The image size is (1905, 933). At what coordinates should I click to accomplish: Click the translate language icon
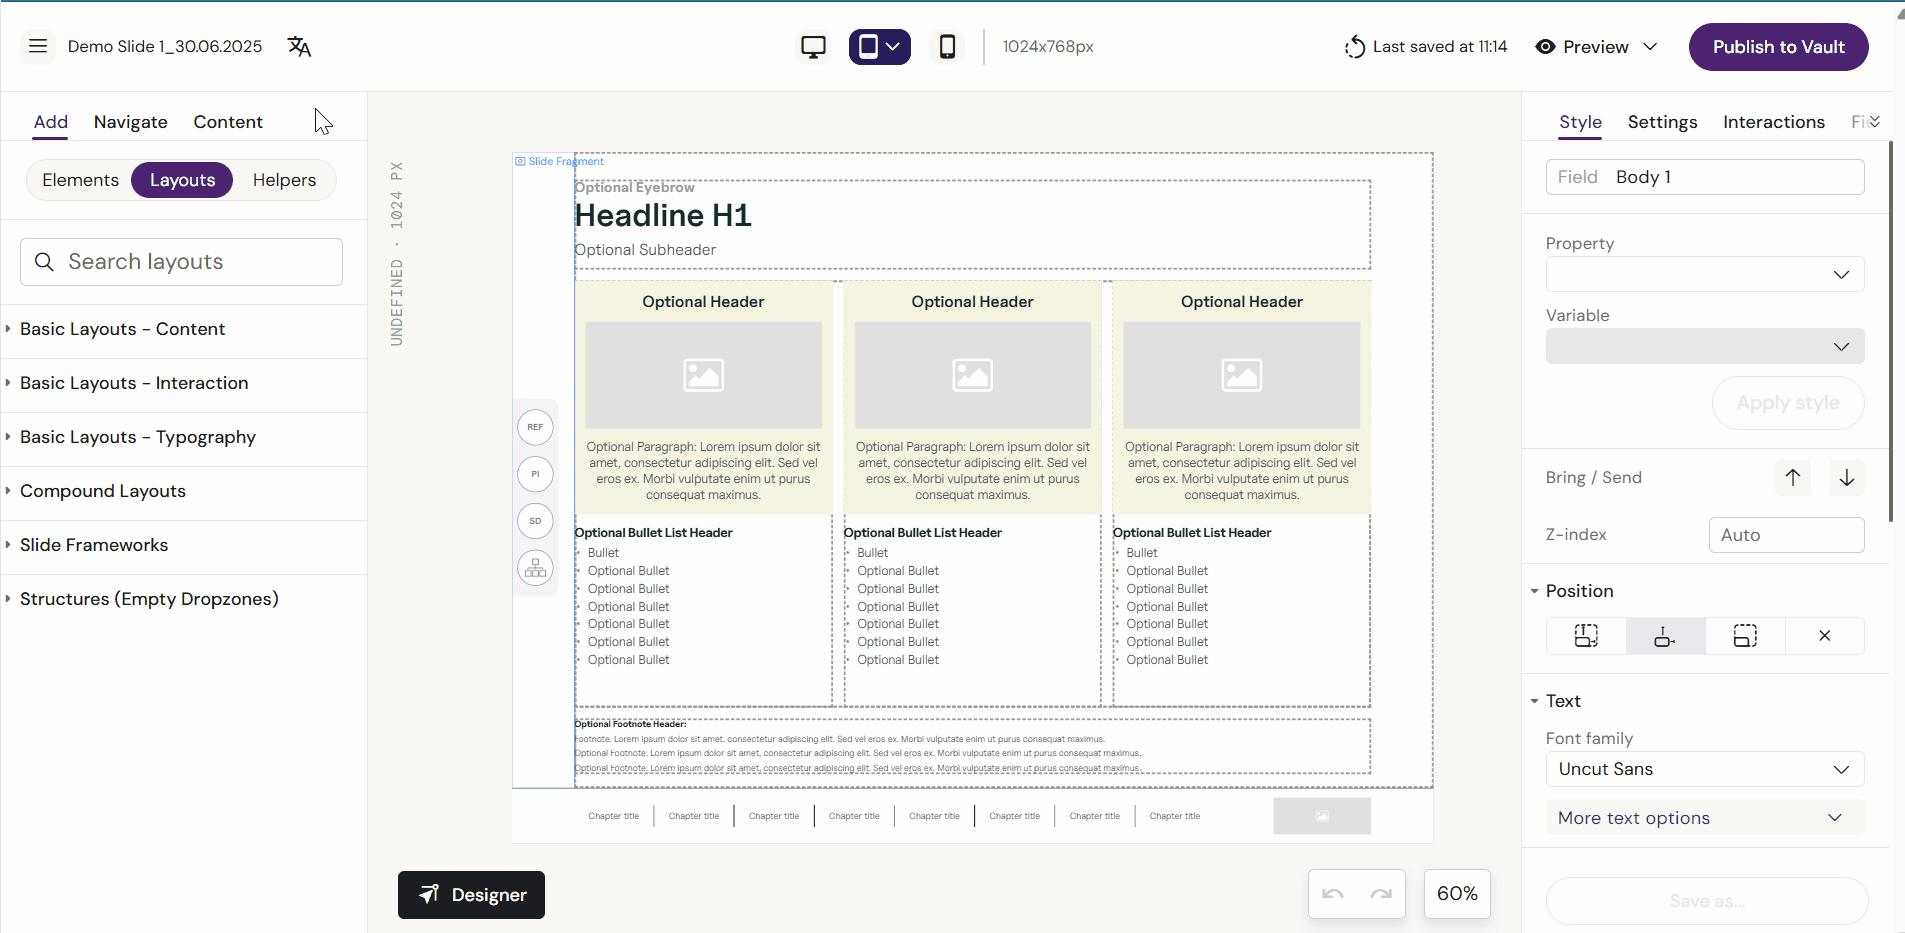coord(299,46)
